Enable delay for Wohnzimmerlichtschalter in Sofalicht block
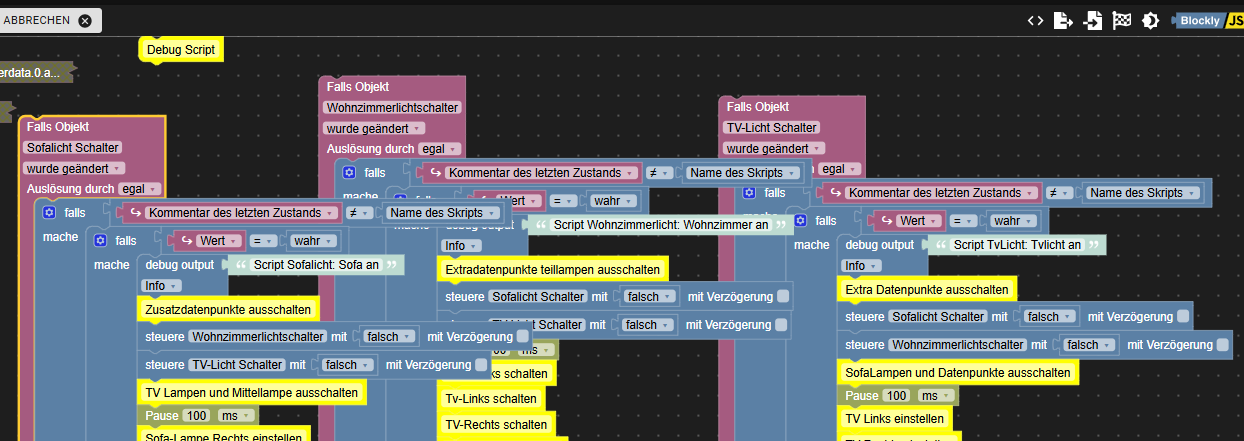Viewport: 1244px width, 441px height. 522,337
